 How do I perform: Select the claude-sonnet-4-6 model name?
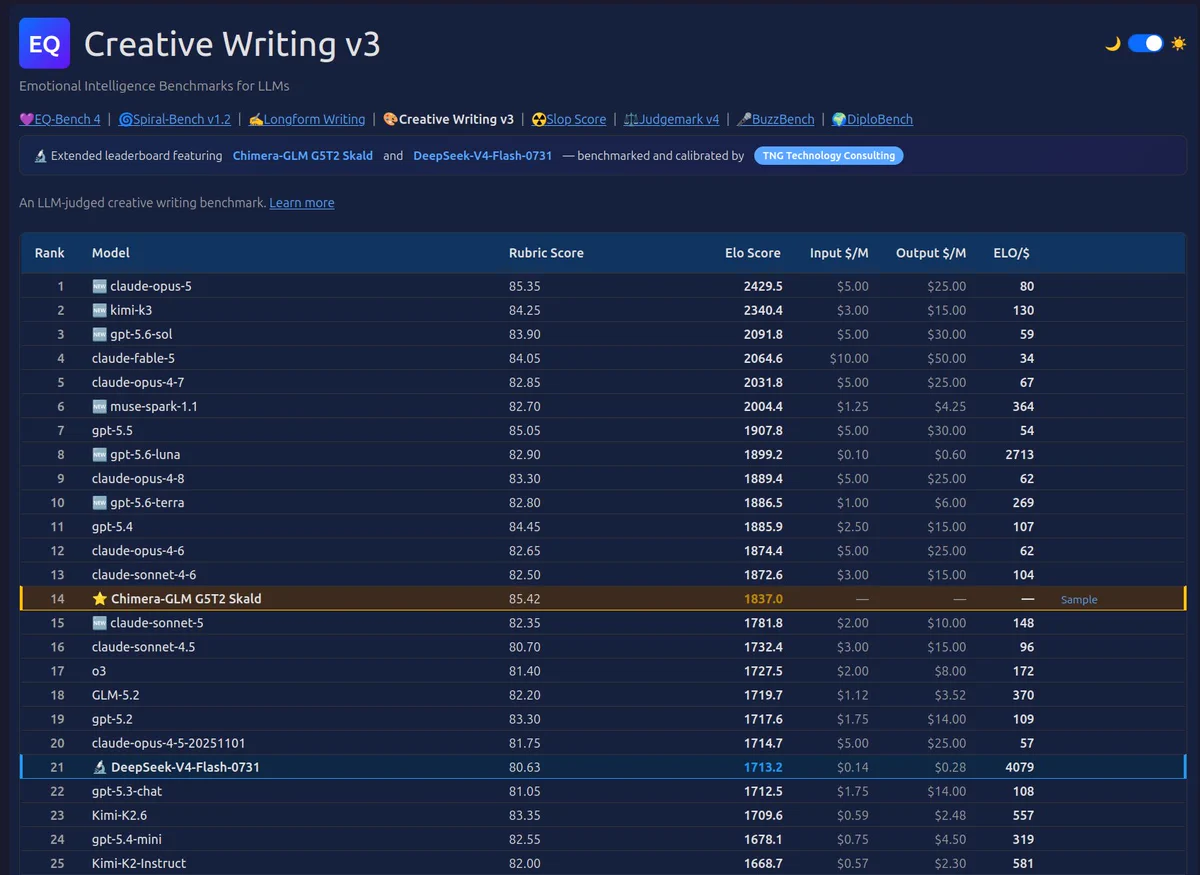click(x=144, y=575)
